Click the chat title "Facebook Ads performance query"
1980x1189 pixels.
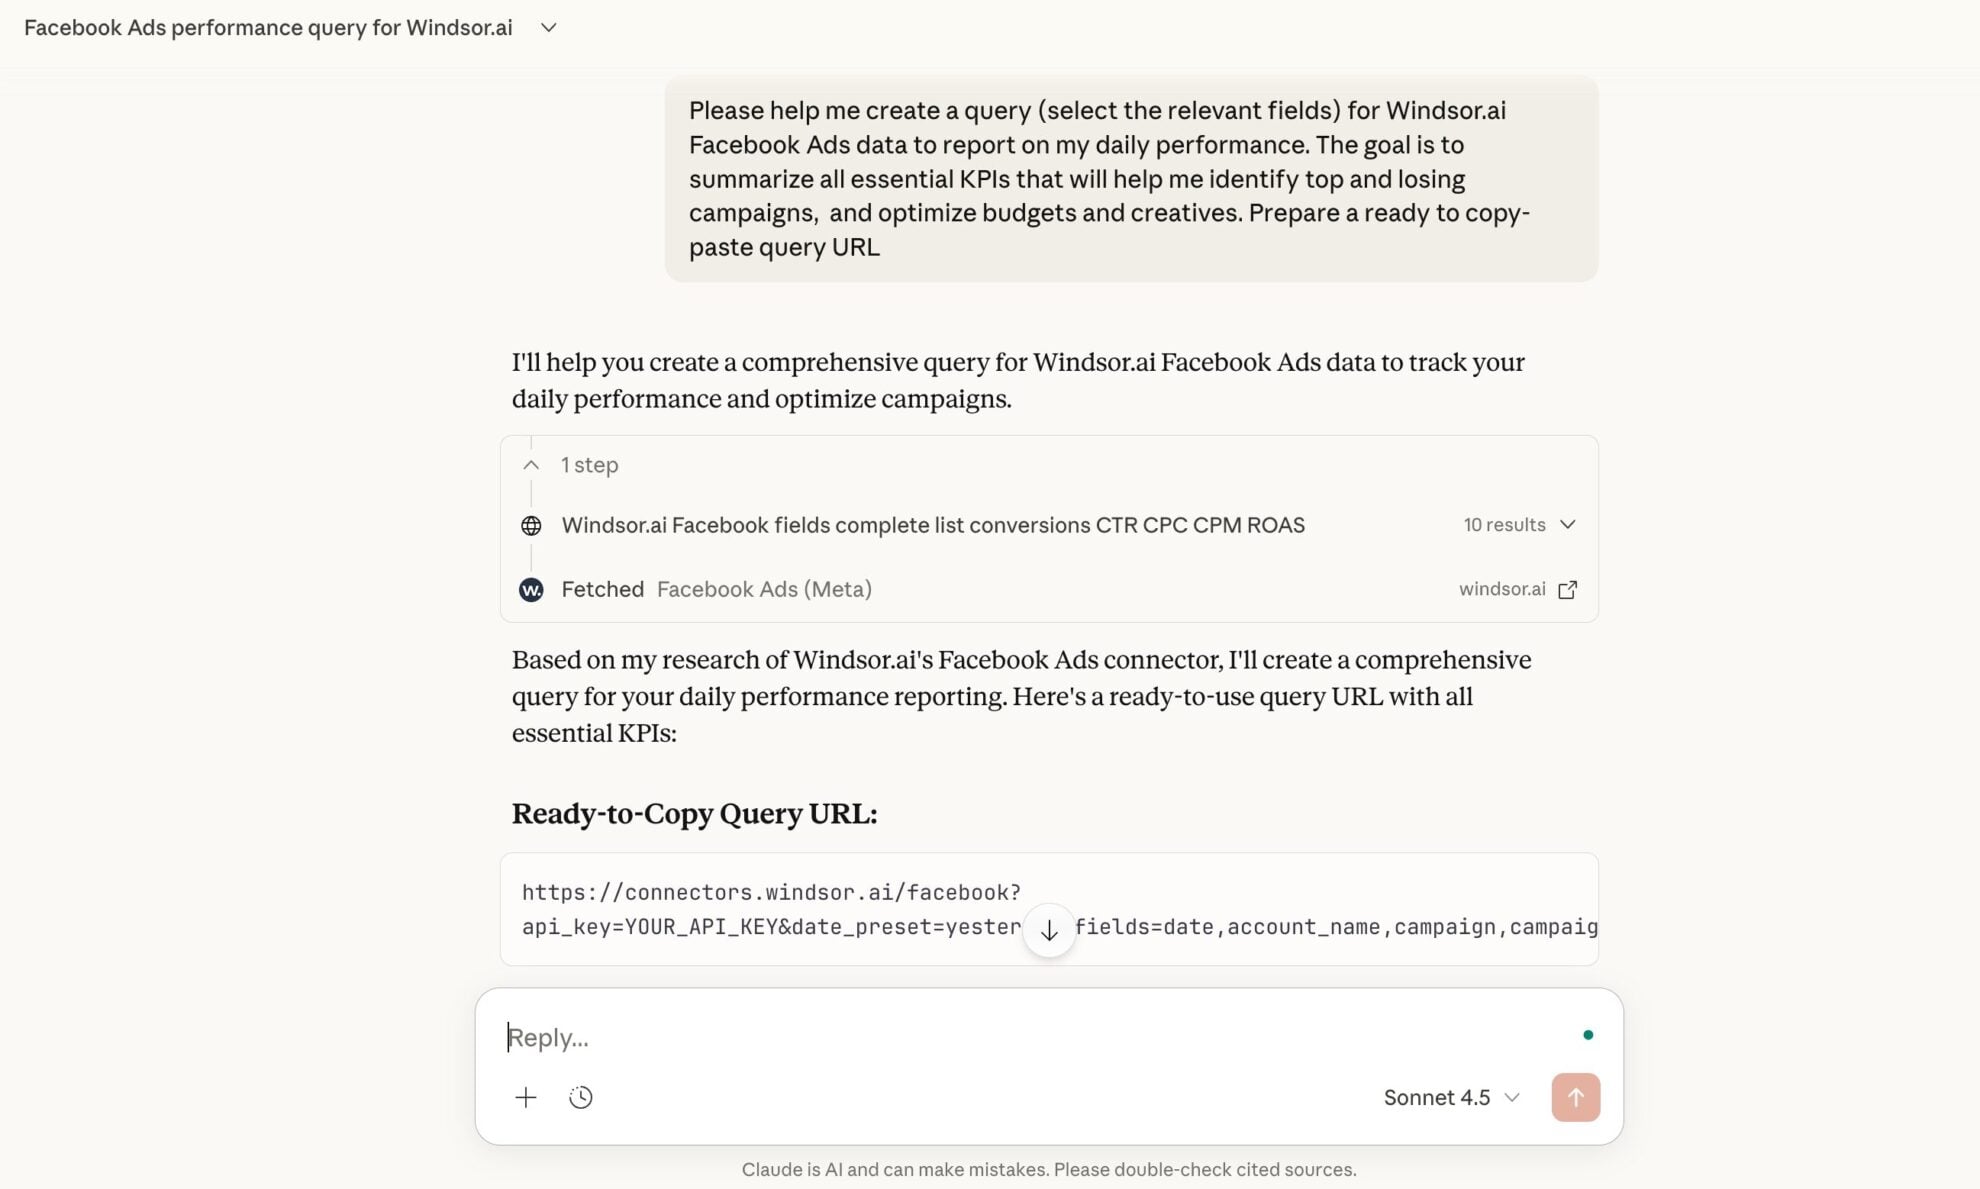(268, 28)
